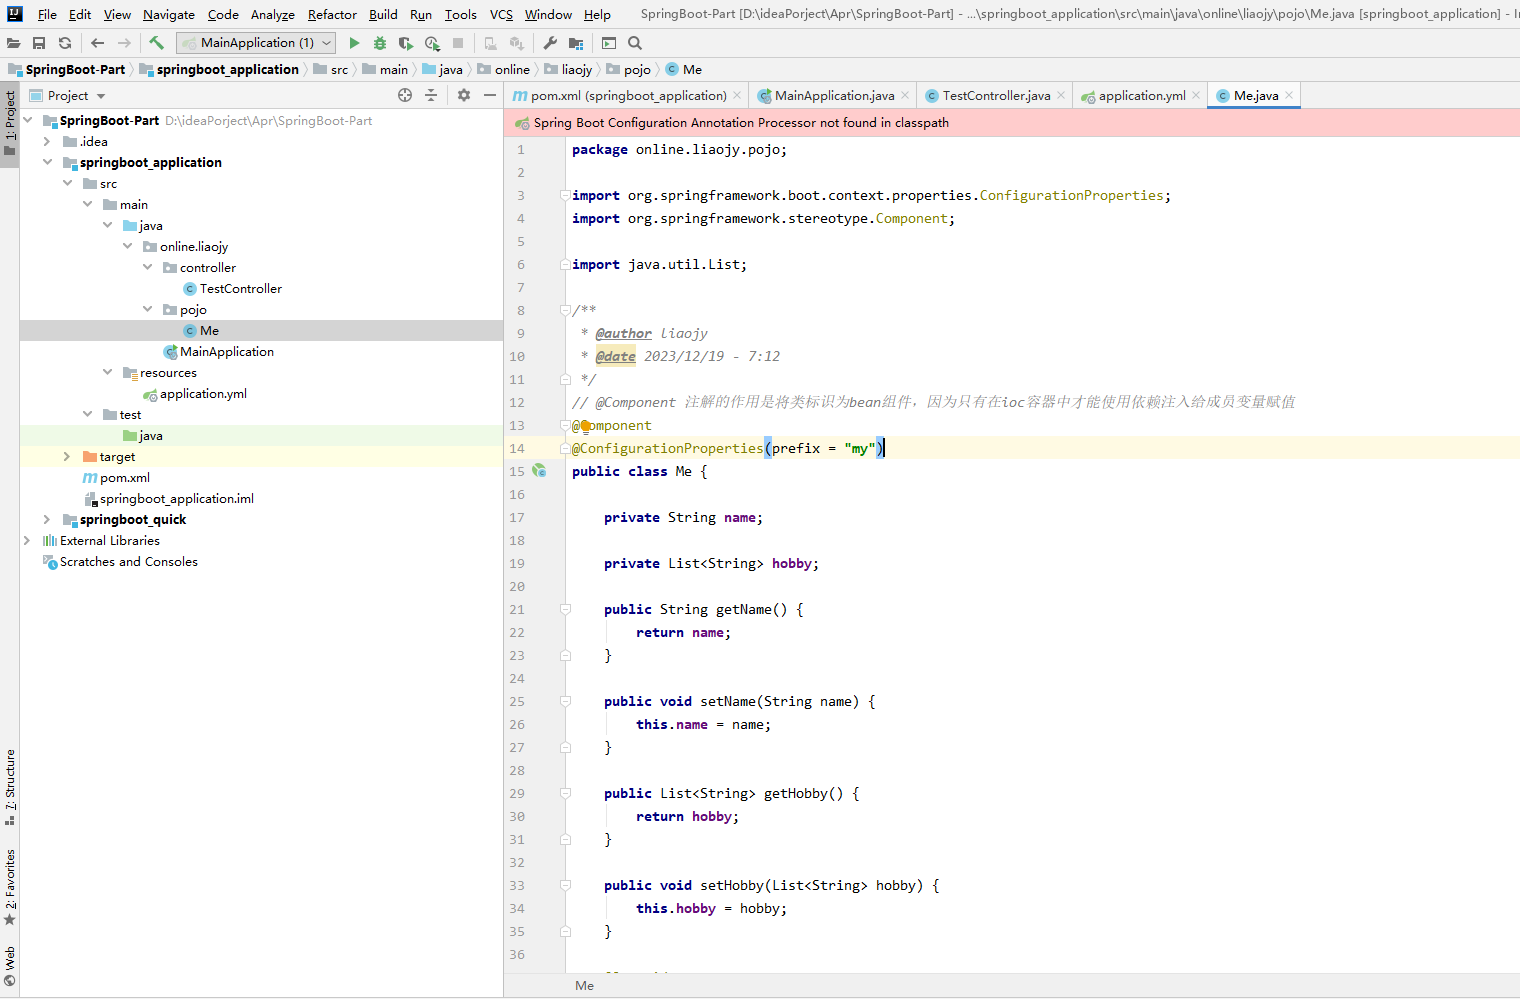Collapse the pojo package

pyautogui.click(x=147, y=309)
